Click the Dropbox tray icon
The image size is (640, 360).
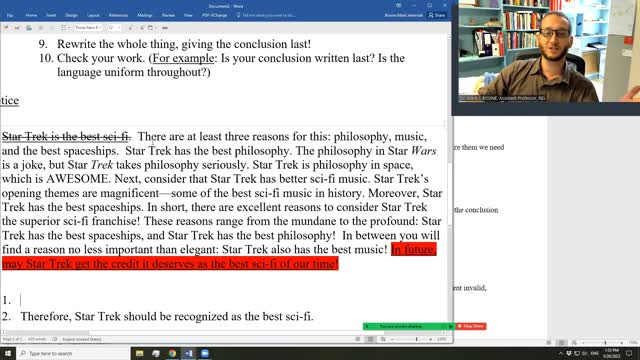[x=569, y=353]
